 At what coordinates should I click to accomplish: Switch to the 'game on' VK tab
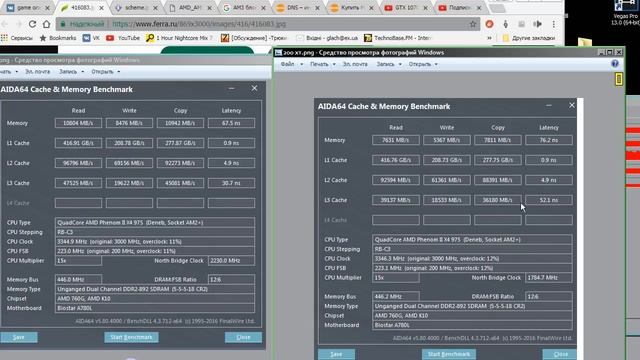[x=27, y=7]
